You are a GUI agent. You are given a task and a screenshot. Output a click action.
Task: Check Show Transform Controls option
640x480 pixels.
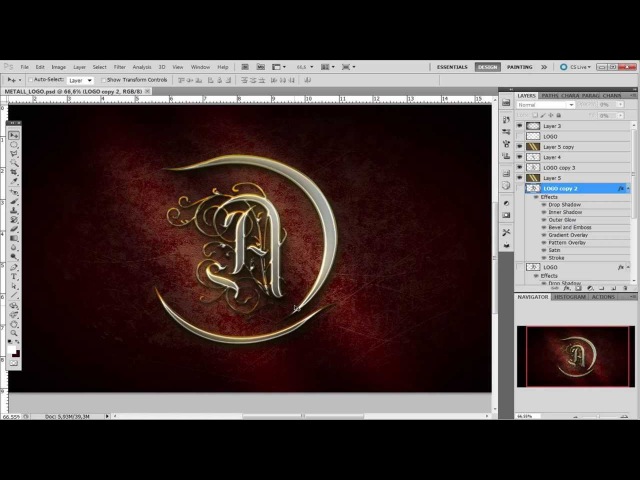pos(103,79)
